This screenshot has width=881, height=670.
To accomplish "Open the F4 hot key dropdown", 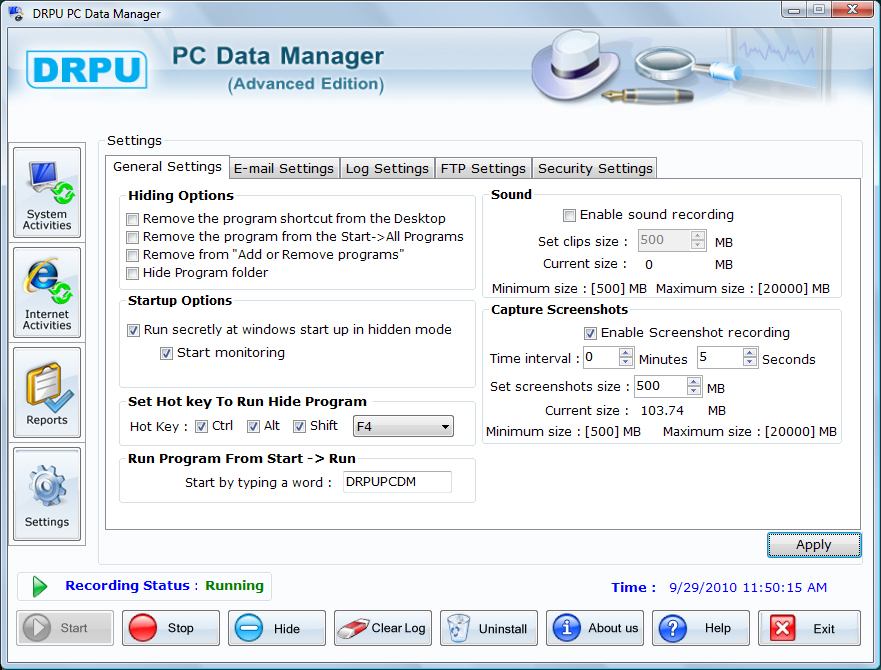I will [x=403, y=427].
